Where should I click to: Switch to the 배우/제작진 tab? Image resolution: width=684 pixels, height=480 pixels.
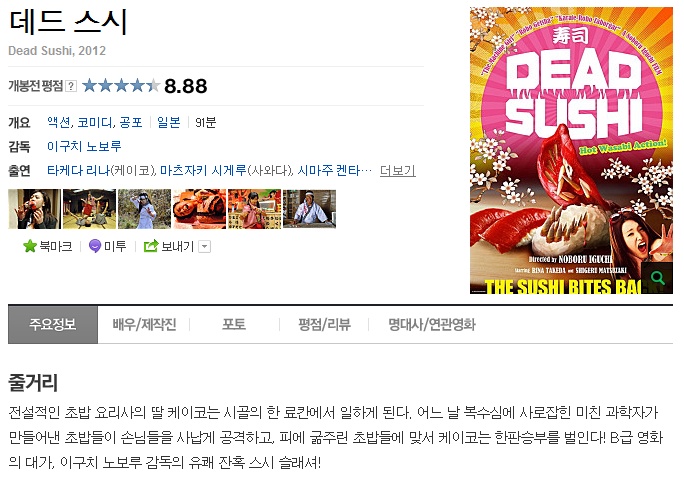coord(144,324)
